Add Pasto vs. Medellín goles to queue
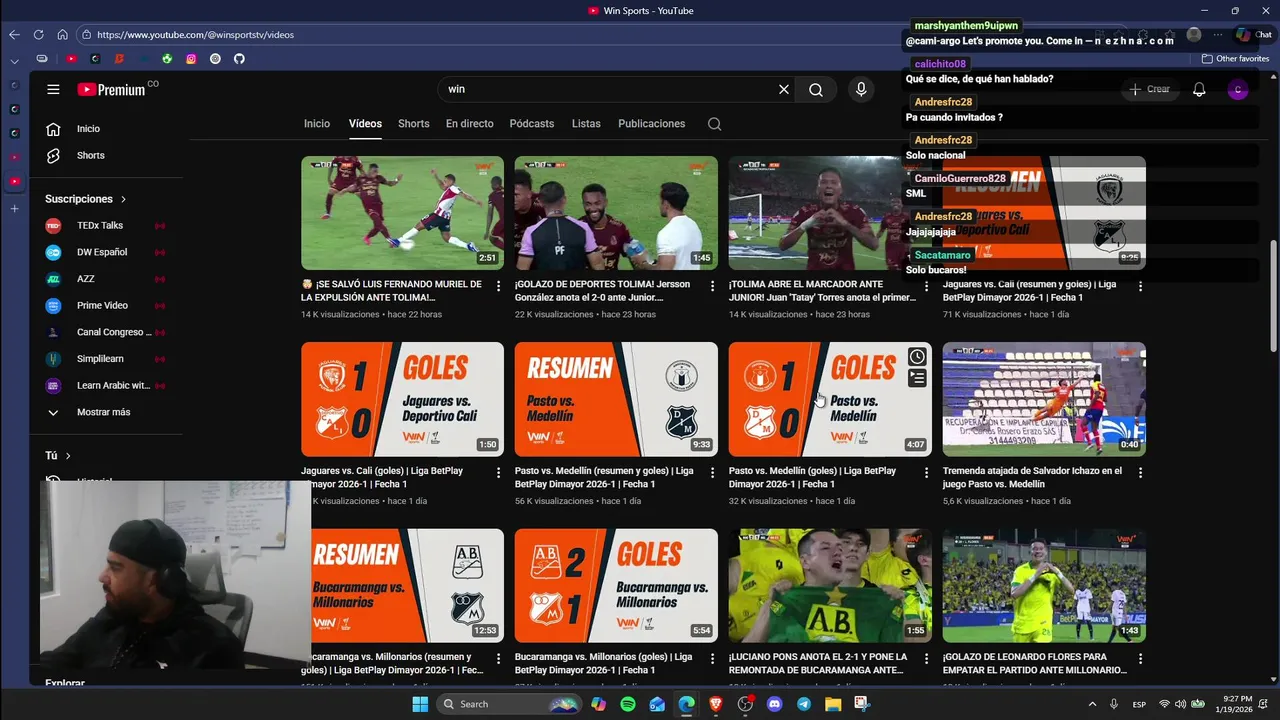The image size is (1280, 720). click(917, 378)
